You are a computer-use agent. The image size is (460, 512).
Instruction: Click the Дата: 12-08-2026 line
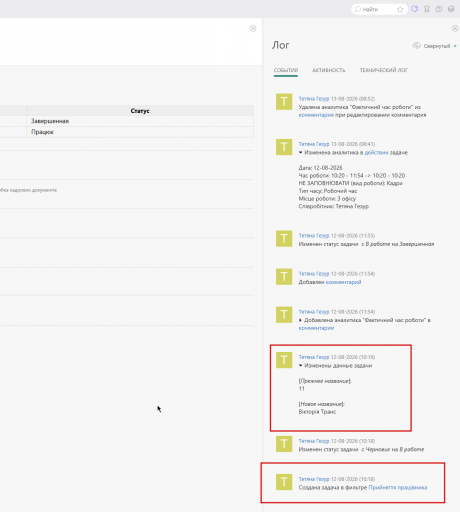point(320,168)
